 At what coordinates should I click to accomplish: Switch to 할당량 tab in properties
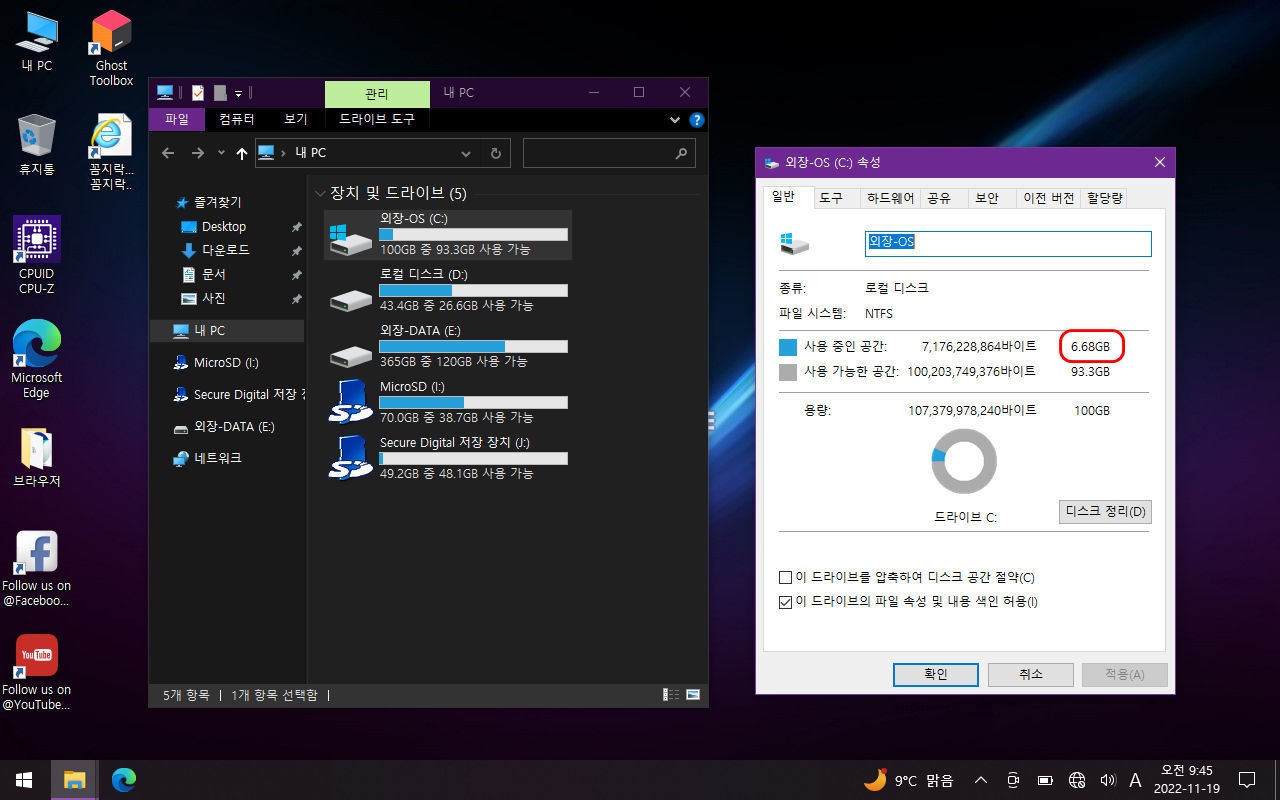(x=1104, y=198)
